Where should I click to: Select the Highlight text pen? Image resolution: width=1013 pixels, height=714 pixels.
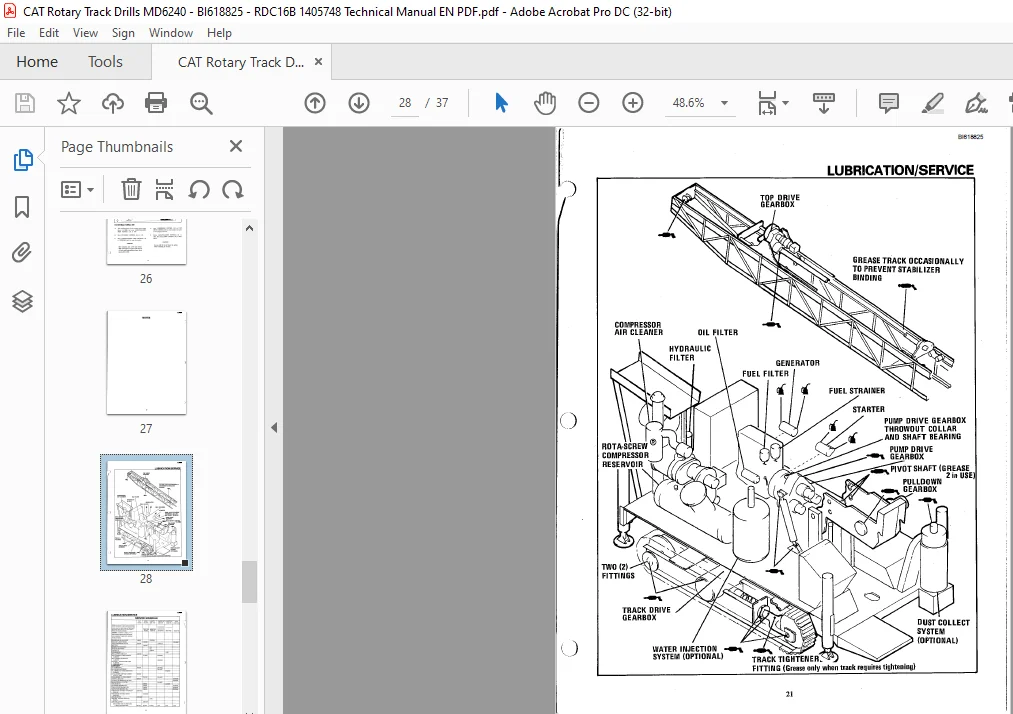(x=932, y=103)
